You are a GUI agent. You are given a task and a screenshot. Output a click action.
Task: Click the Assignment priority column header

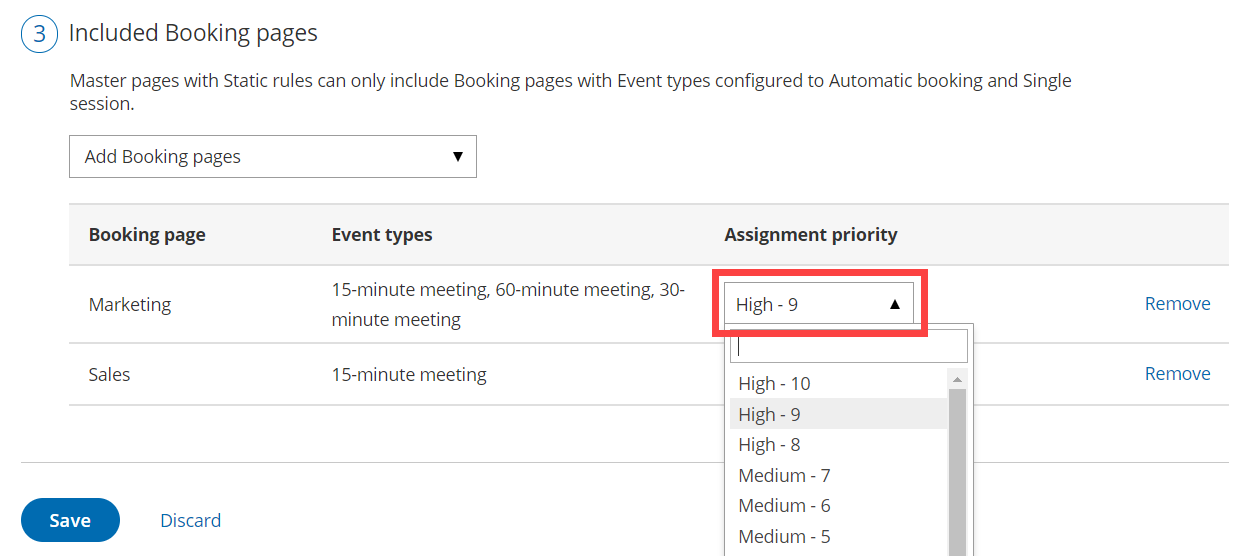click(x=810, y=235)
